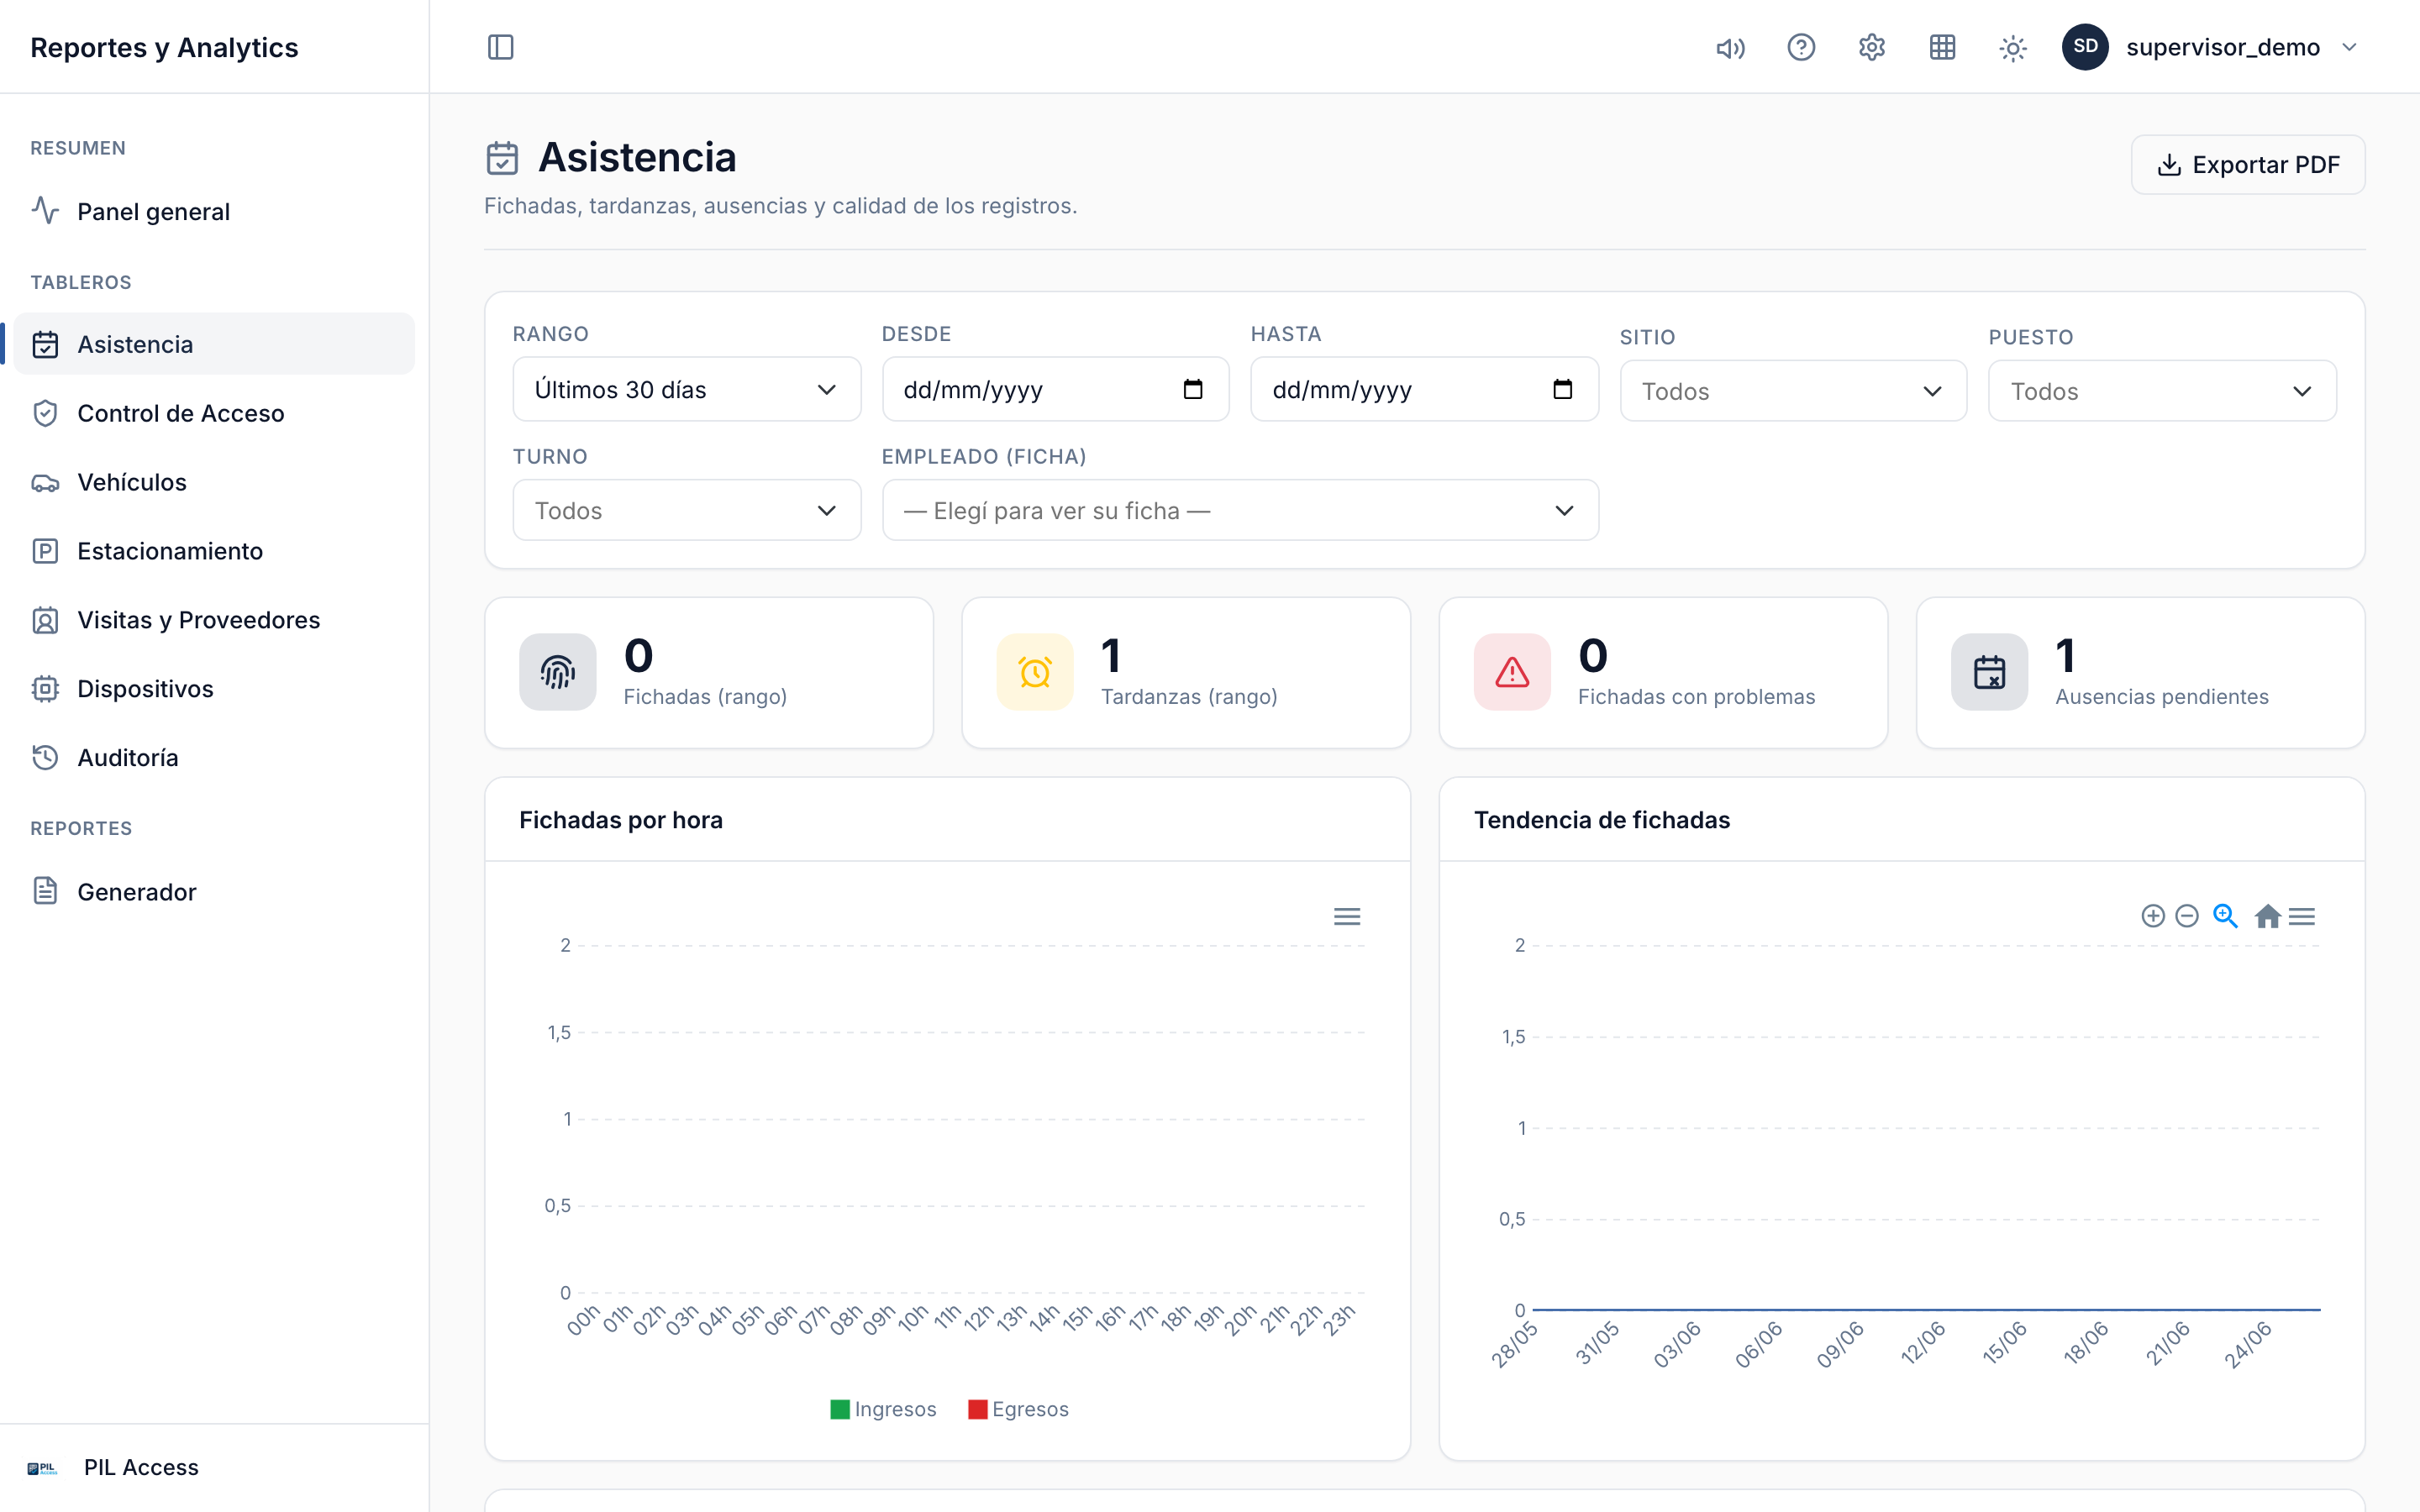Open Panel general from sidebar
The image size is (2420, 1512).
click(214, 211)
